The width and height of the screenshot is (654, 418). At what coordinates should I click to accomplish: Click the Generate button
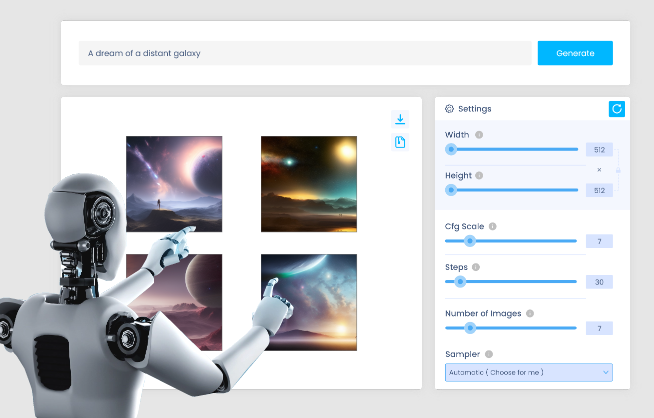point(575,53)
